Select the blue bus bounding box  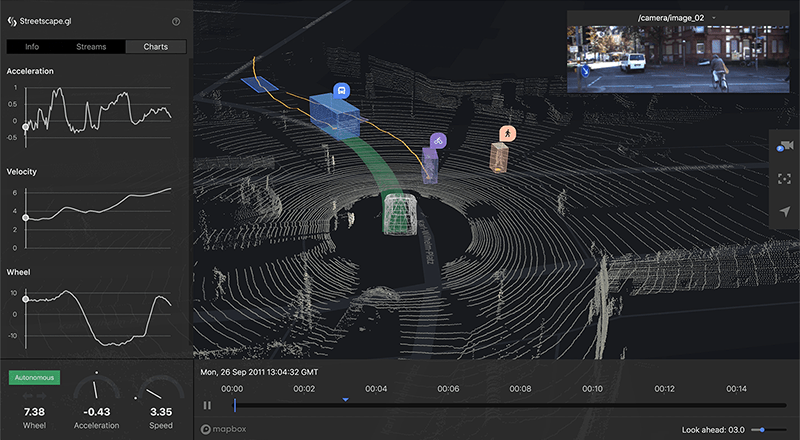[334, 116]
